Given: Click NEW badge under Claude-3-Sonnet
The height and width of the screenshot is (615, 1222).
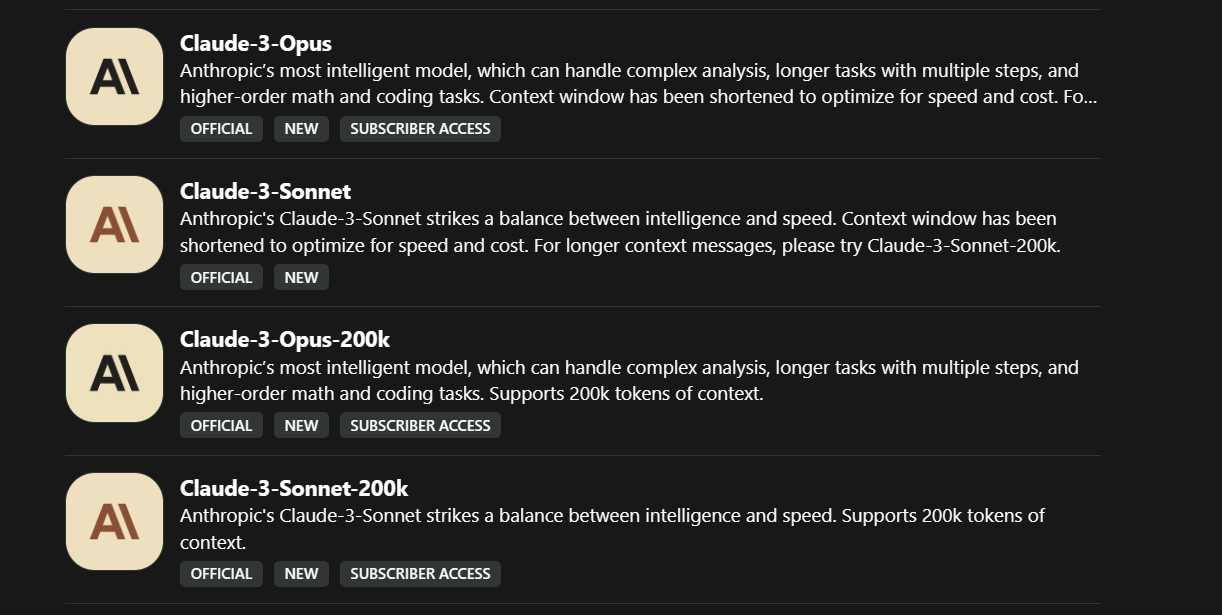Looking at the screenshot, I should pyautogui.click(x=301, y=277).
